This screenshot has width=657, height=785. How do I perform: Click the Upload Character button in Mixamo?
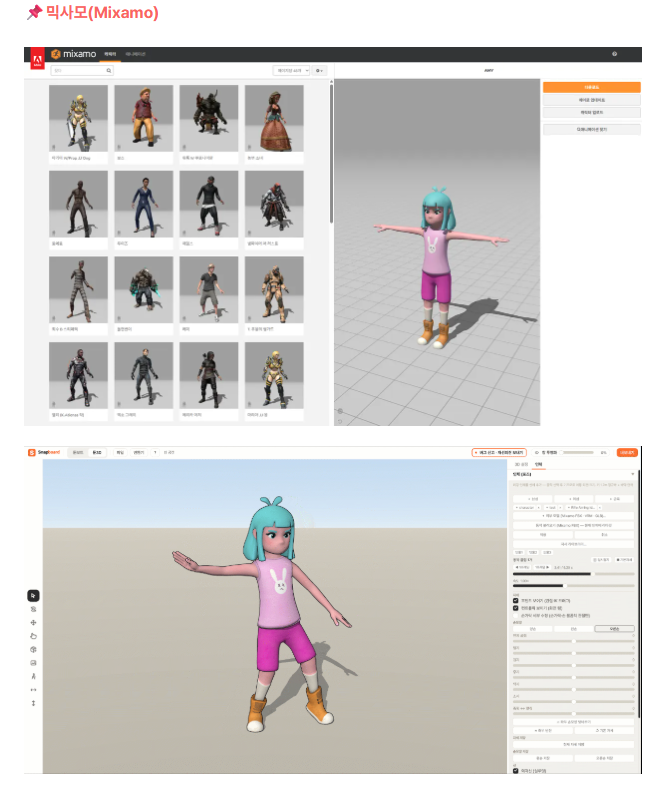click(591, 113)
